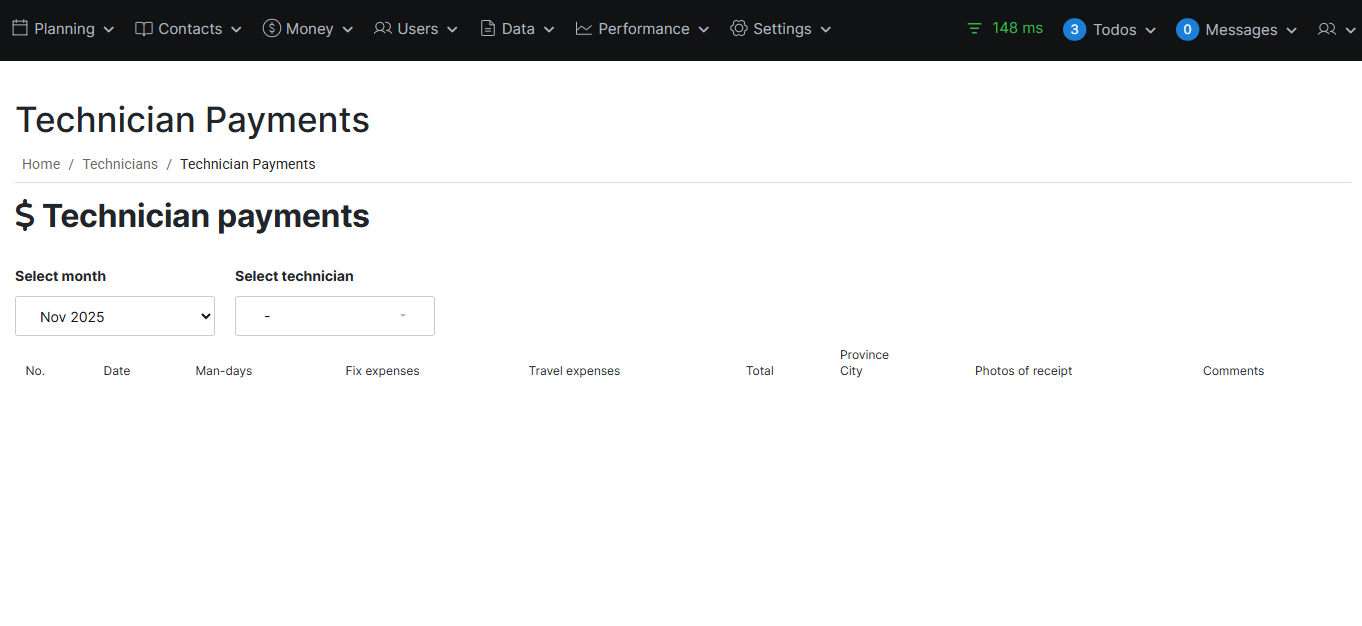Click the book icon beside Contacts

[x=144, y=29]
